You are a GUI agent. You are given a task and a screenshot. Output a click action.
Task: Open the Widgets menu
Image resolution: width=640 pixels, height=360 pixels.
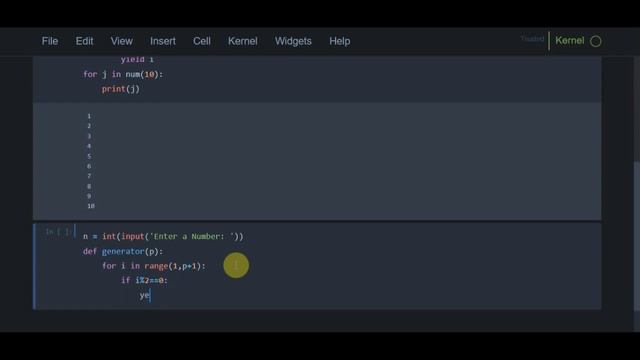(x=293, y=41)
